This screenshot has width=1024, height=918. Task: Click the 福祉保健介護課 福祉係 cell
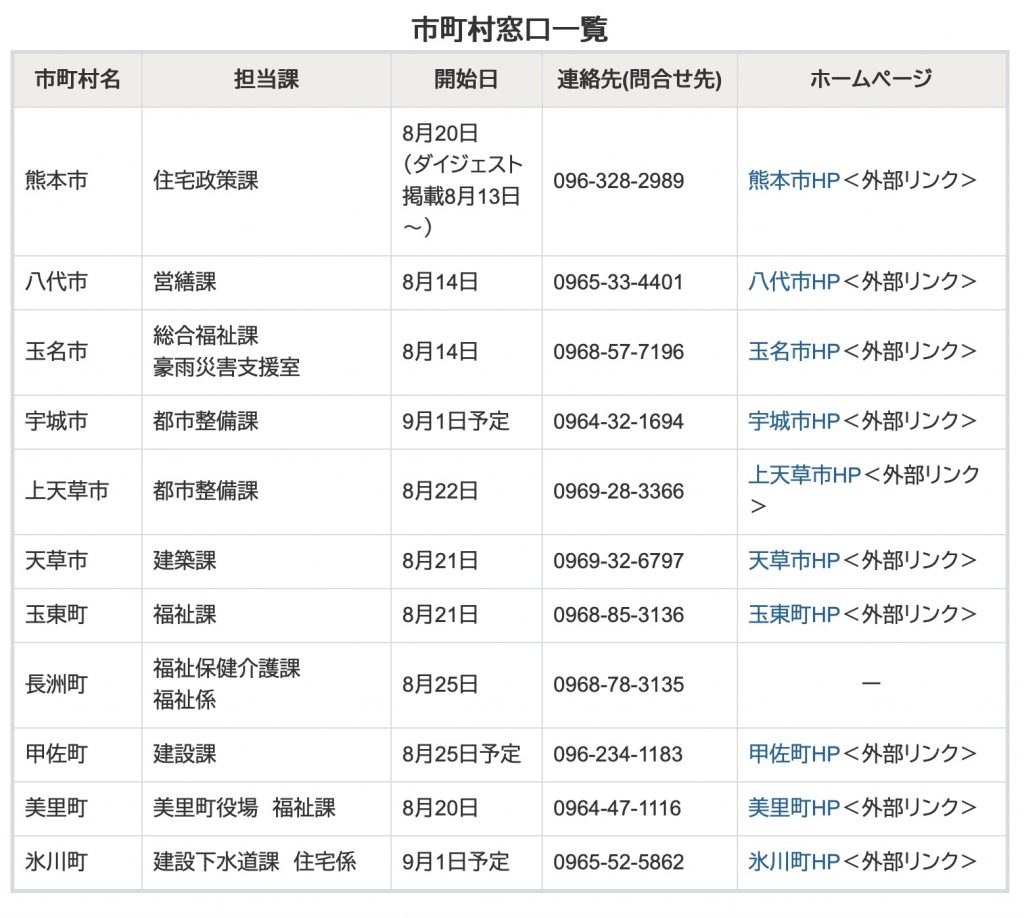point(266,686)
